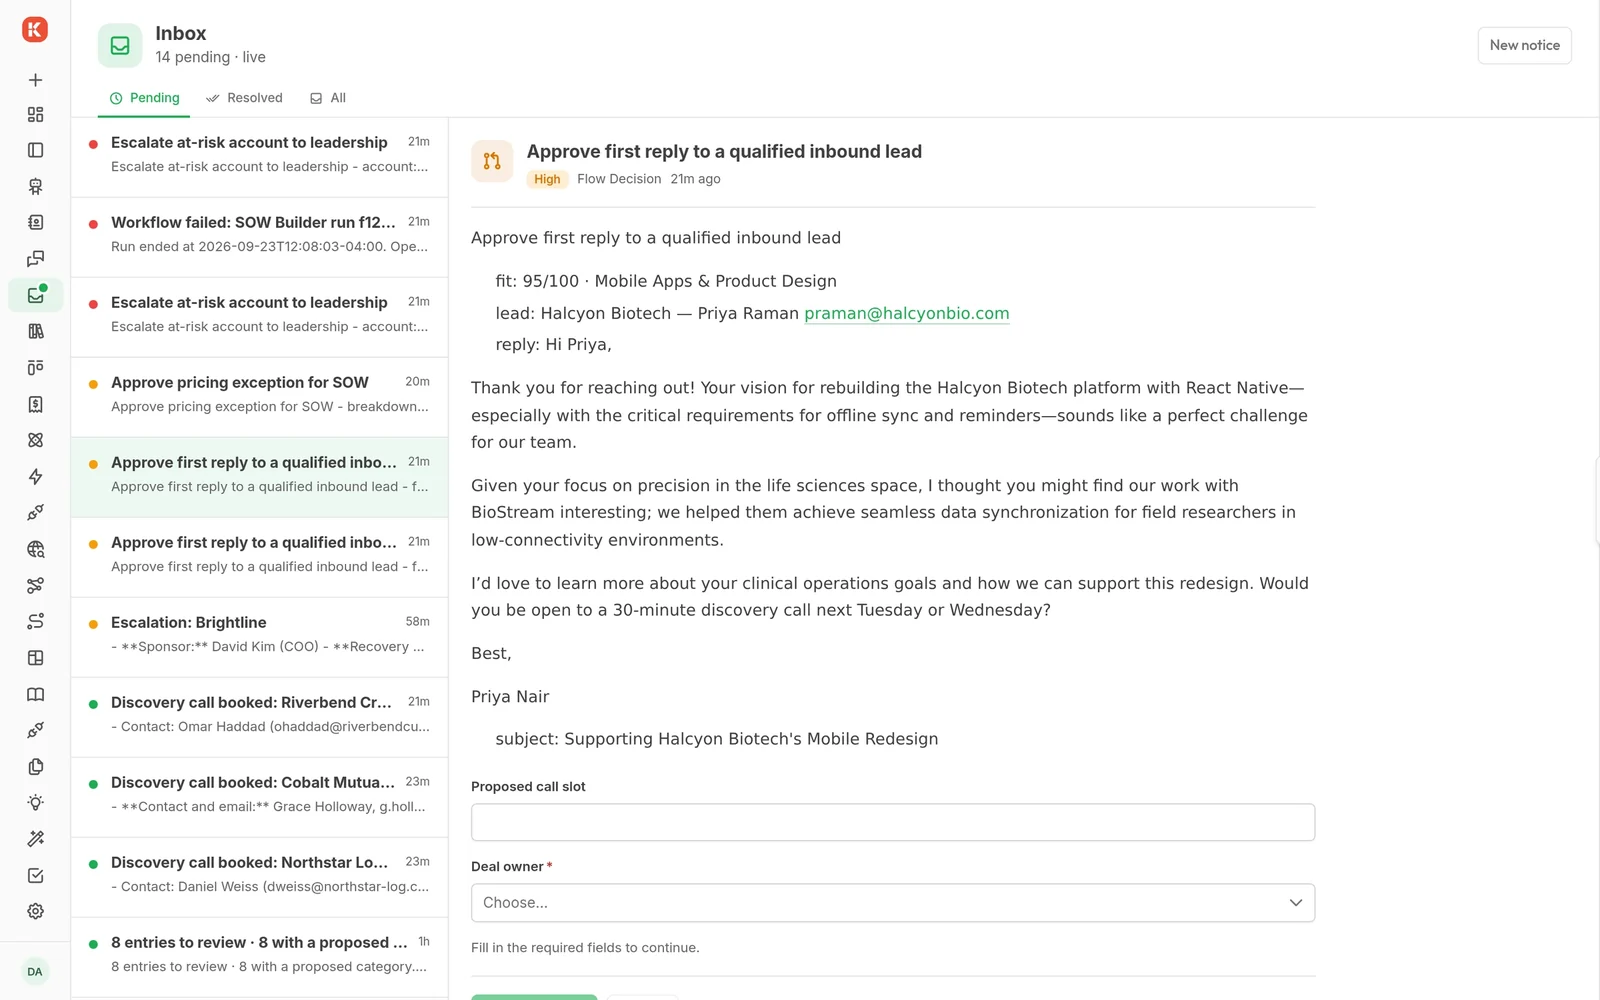Open the praman@halcyonbio.com email link
Viewport: 1600px width, 1000px height.
pos(907,313)
